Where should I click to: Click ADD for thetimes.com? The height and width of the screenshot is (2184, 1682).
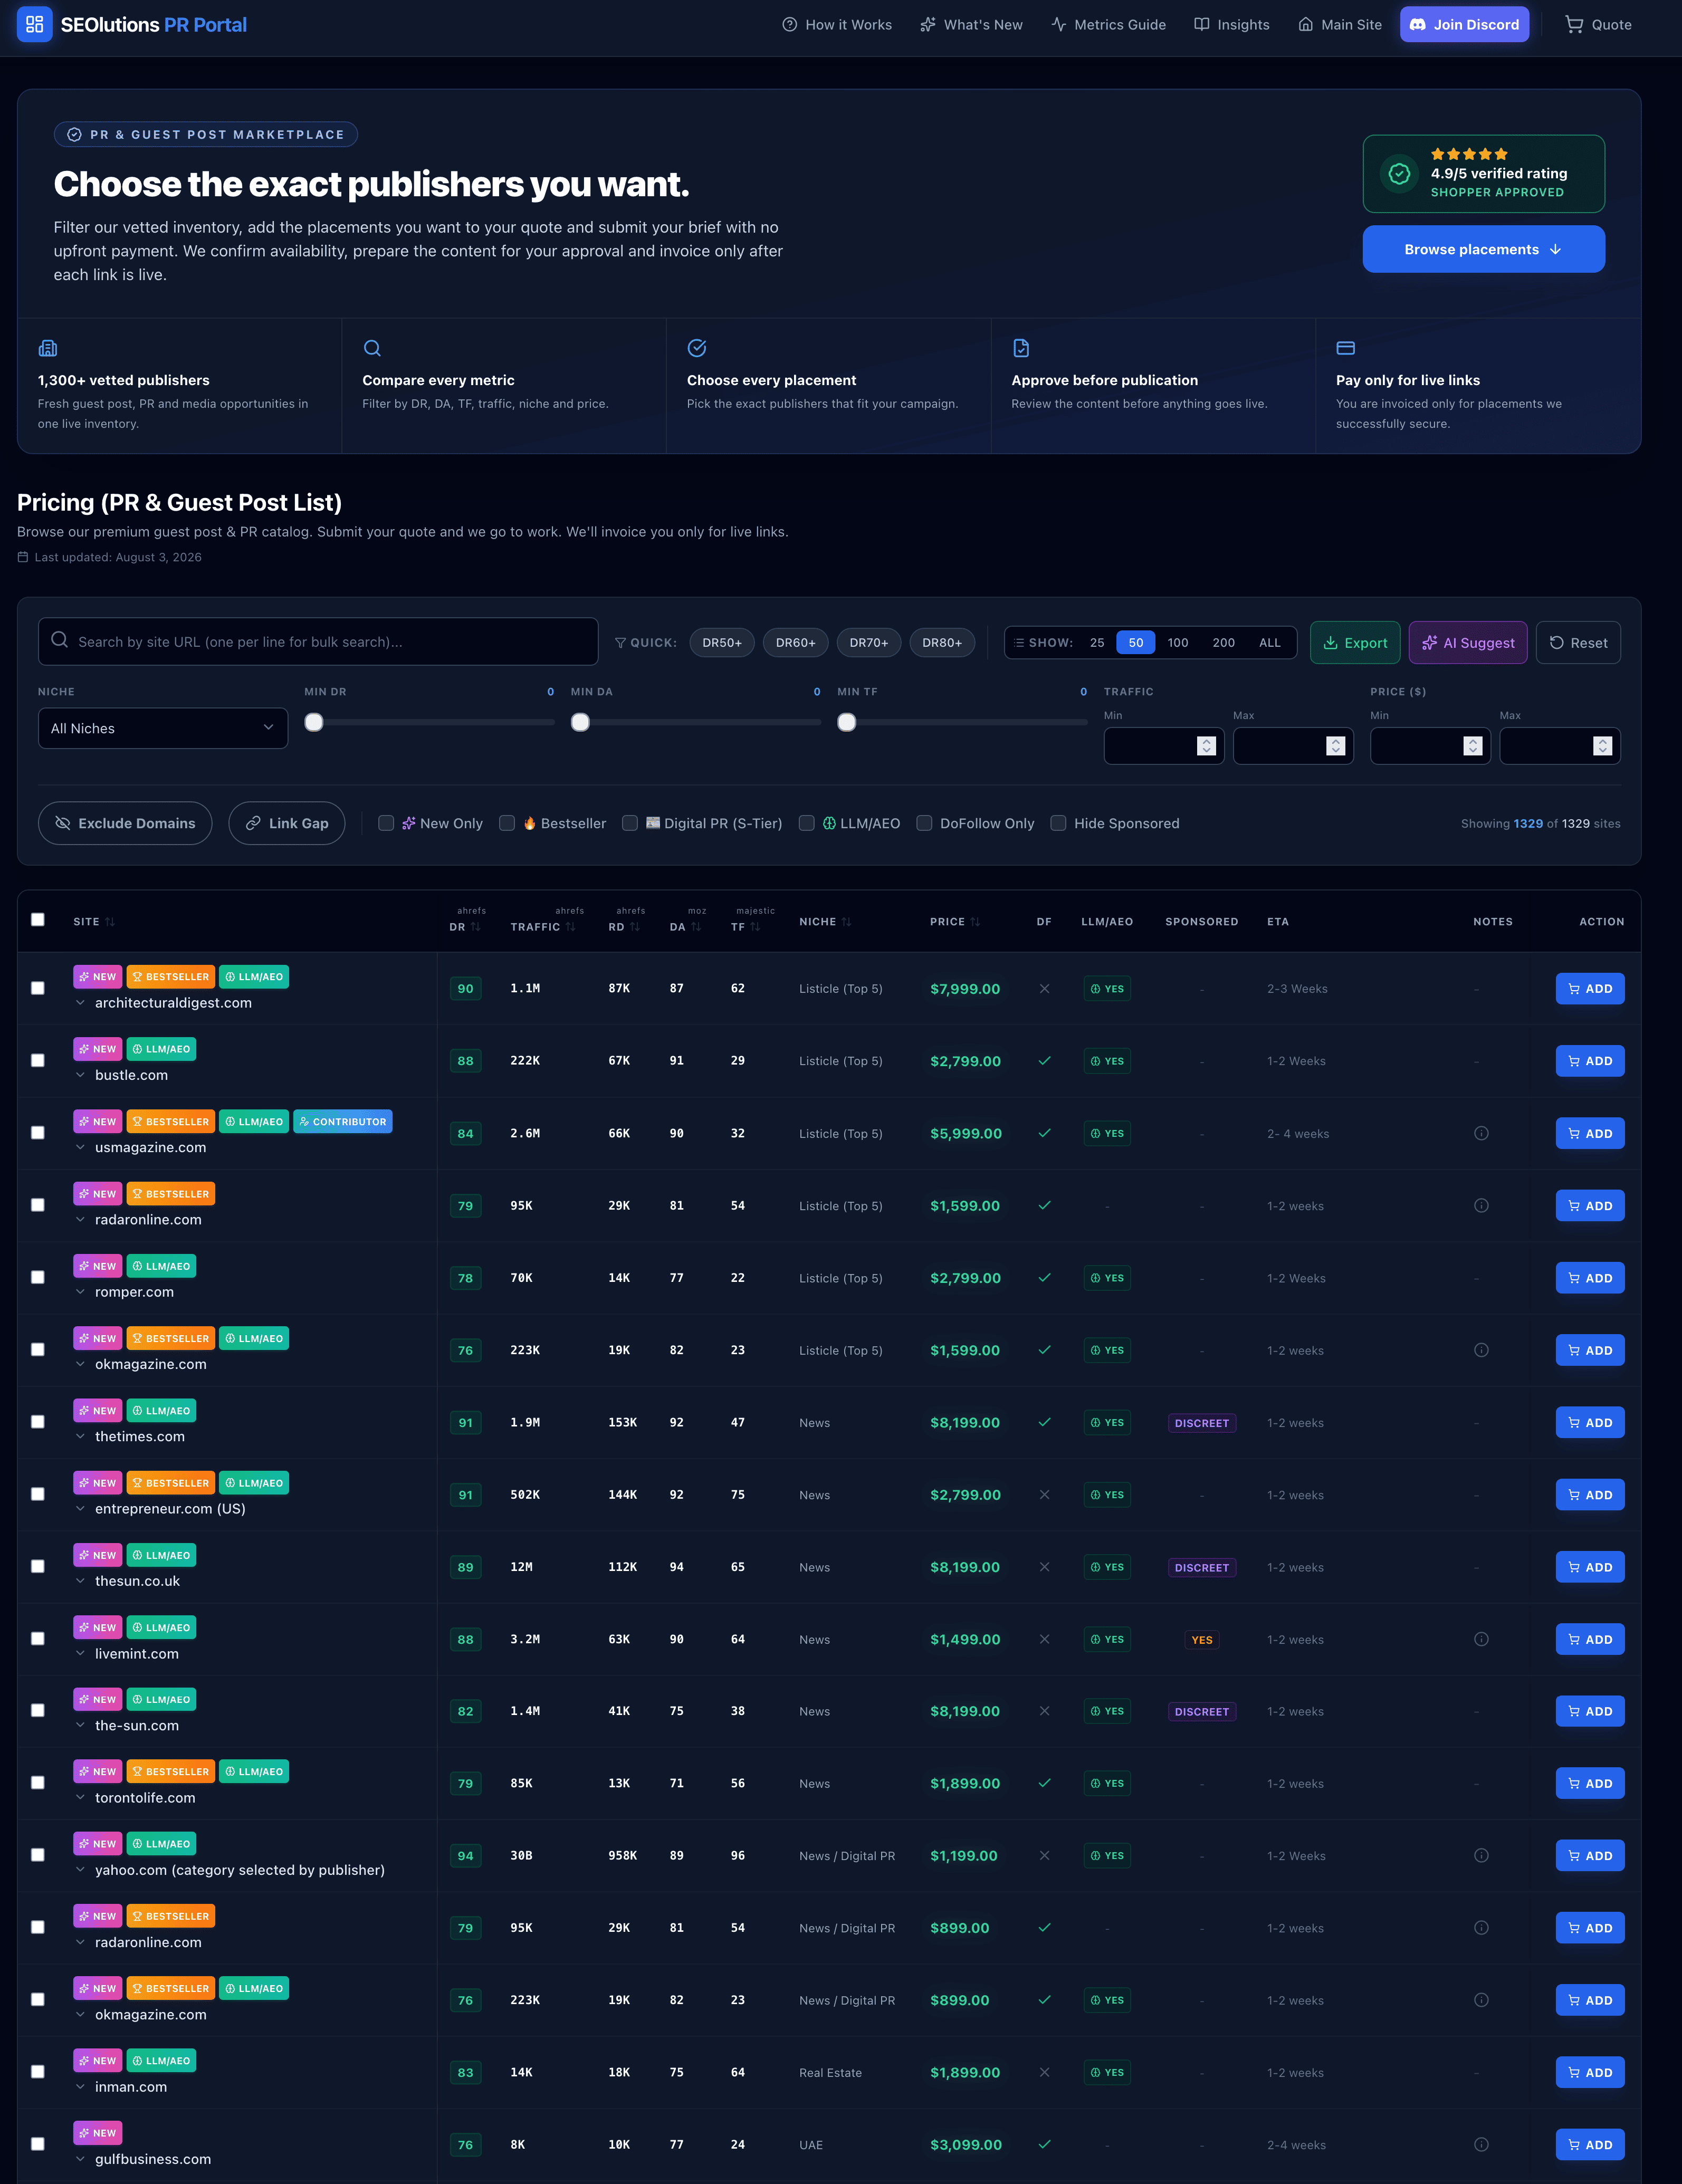[x=1590, y=1422]
